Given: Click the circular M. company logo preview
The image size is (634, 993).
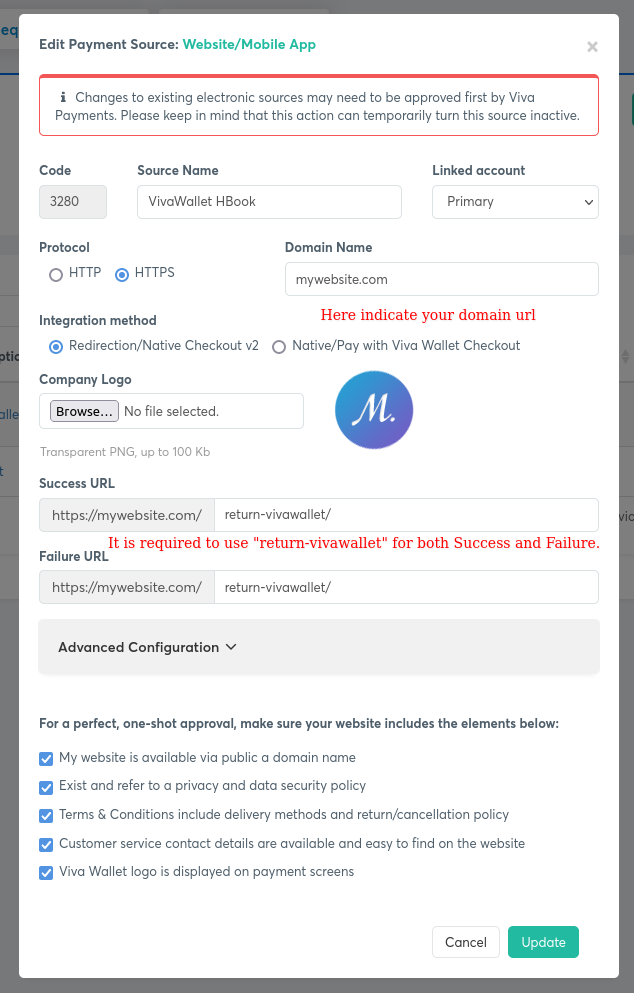Looking at the screenshot, I should 373,409.
